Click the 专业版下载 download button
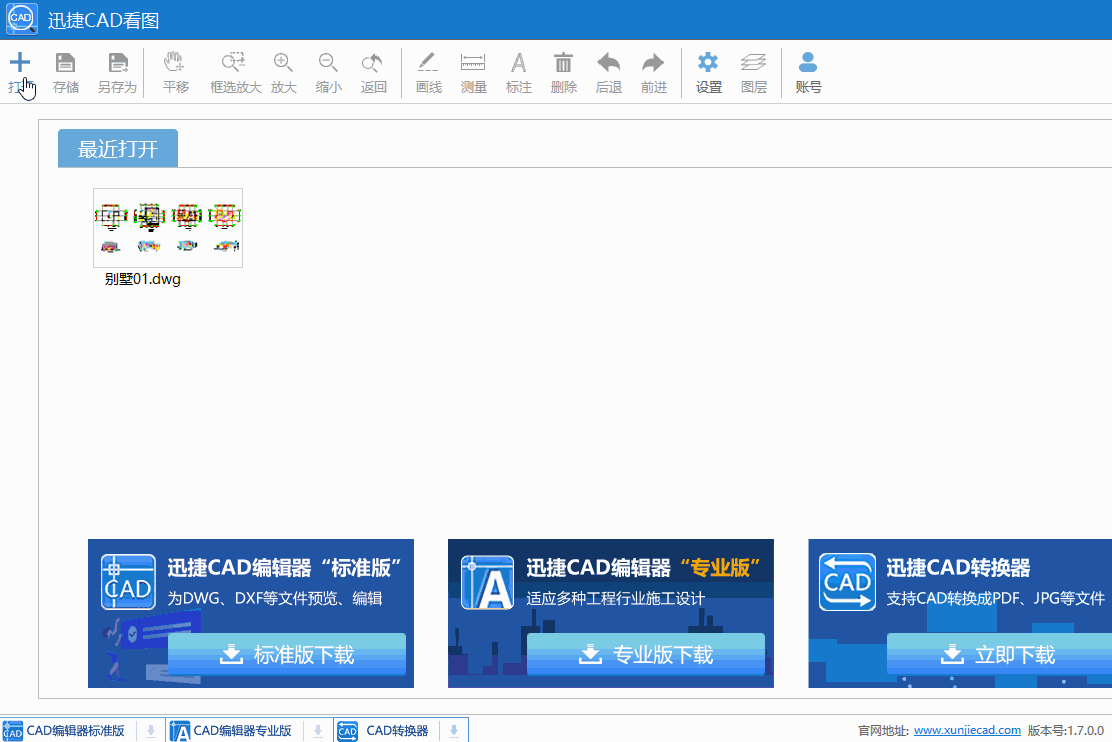Image resolution: width=1112 pixels, height=742 pixels. pos(646,654)
